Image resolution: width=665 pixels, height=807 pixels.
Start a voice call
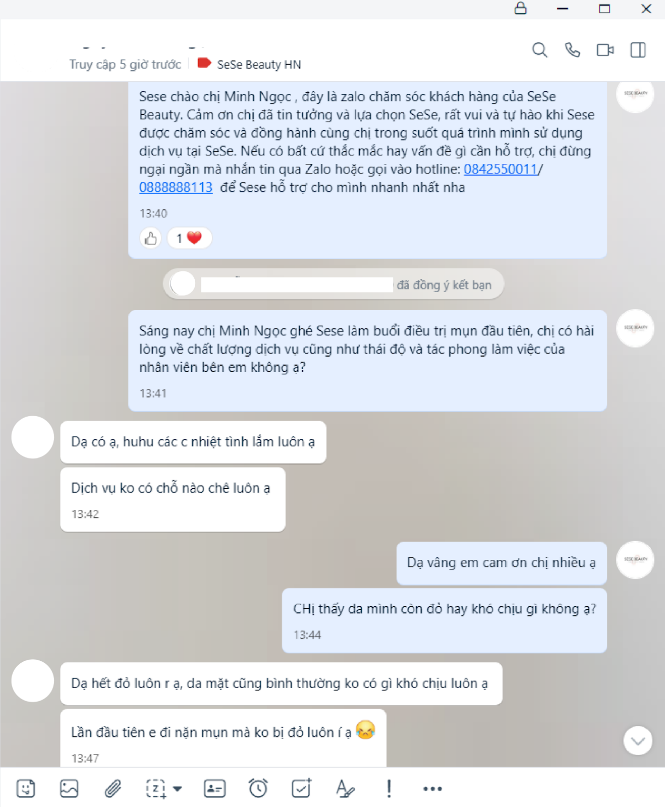pos(572,50)
